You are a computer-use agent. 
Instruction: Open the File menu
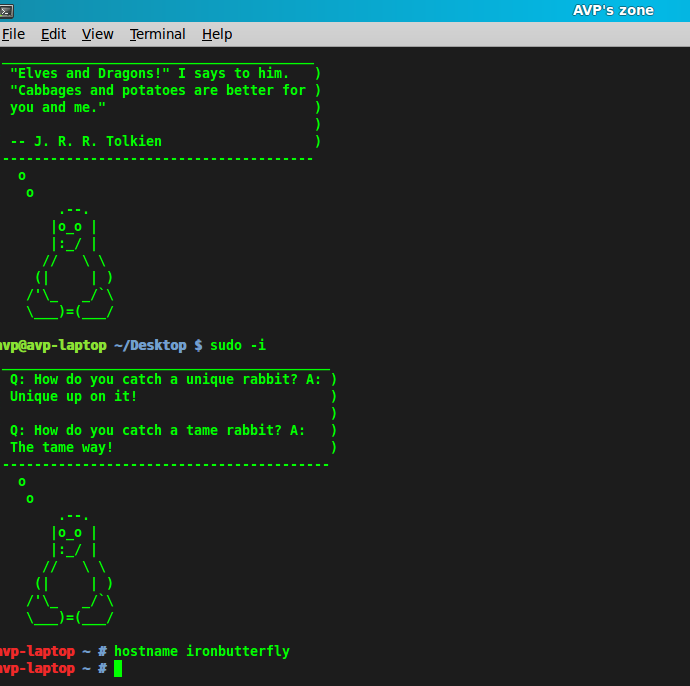point(13,34)
